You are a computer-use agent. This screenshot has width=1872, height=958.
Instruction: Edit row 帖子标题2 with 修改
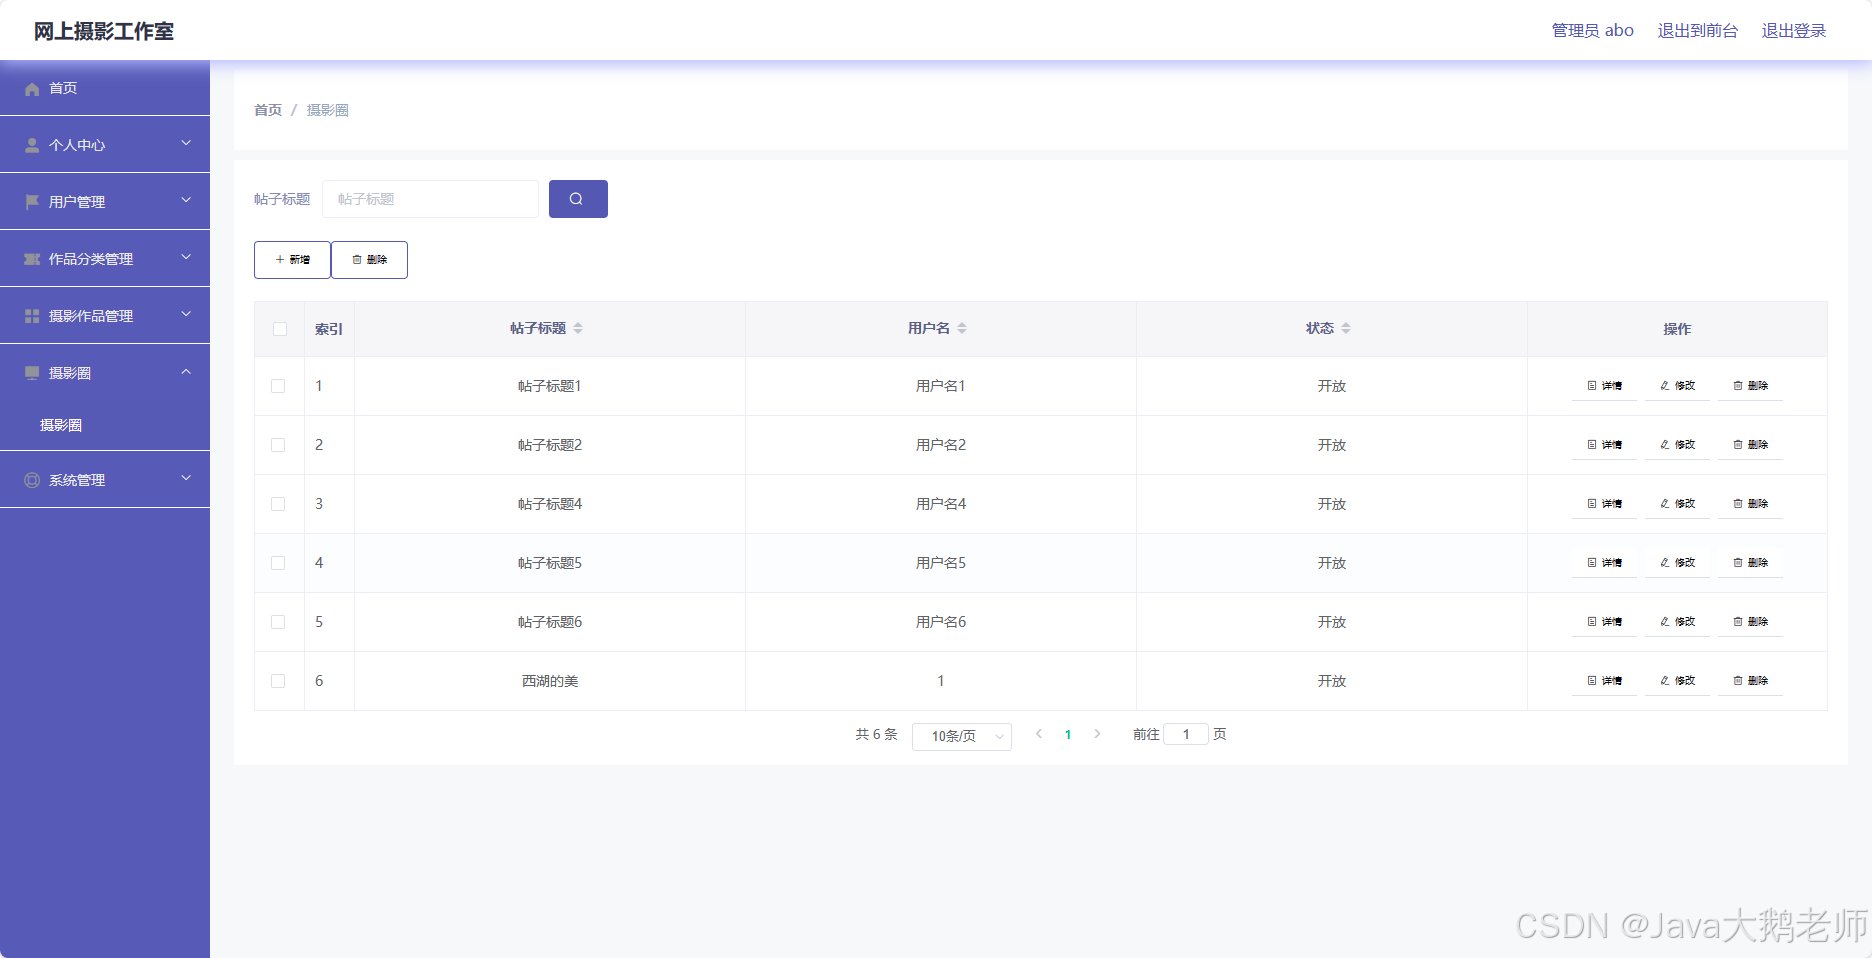point(1677,445)
